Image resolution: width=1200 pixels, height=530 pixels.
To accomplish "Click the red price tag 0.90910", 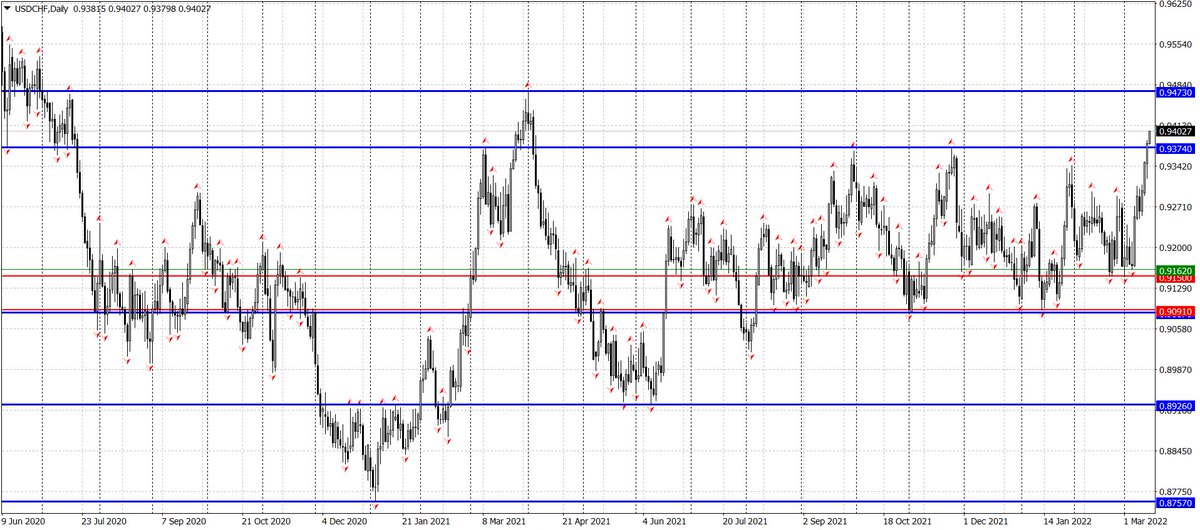I will (x=1174, y=312).
